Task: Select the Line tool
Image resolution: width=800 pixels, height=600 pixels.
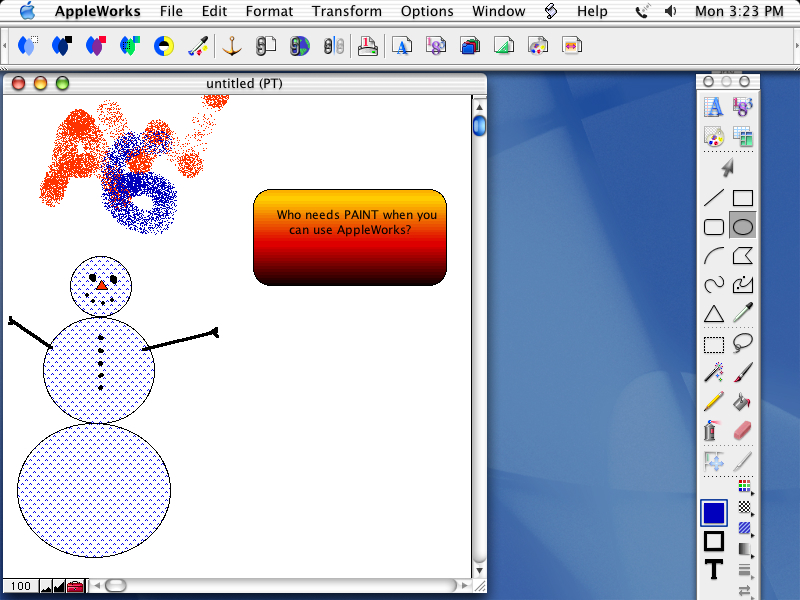Action: click(714, 198)
